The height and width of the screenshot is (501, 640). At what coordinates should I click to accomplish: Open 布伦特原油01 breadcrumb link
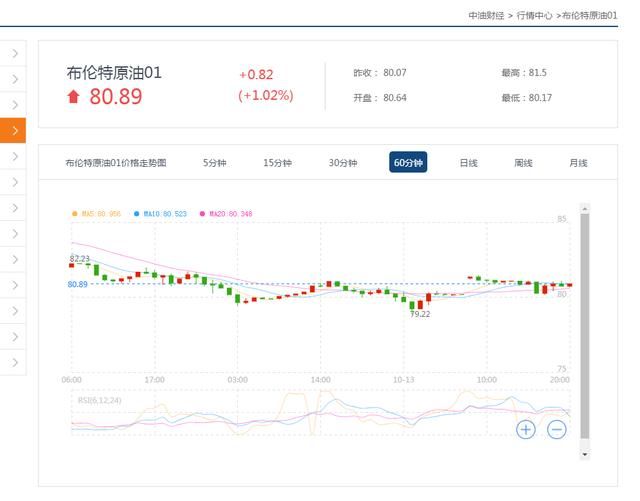coord(589,16)
